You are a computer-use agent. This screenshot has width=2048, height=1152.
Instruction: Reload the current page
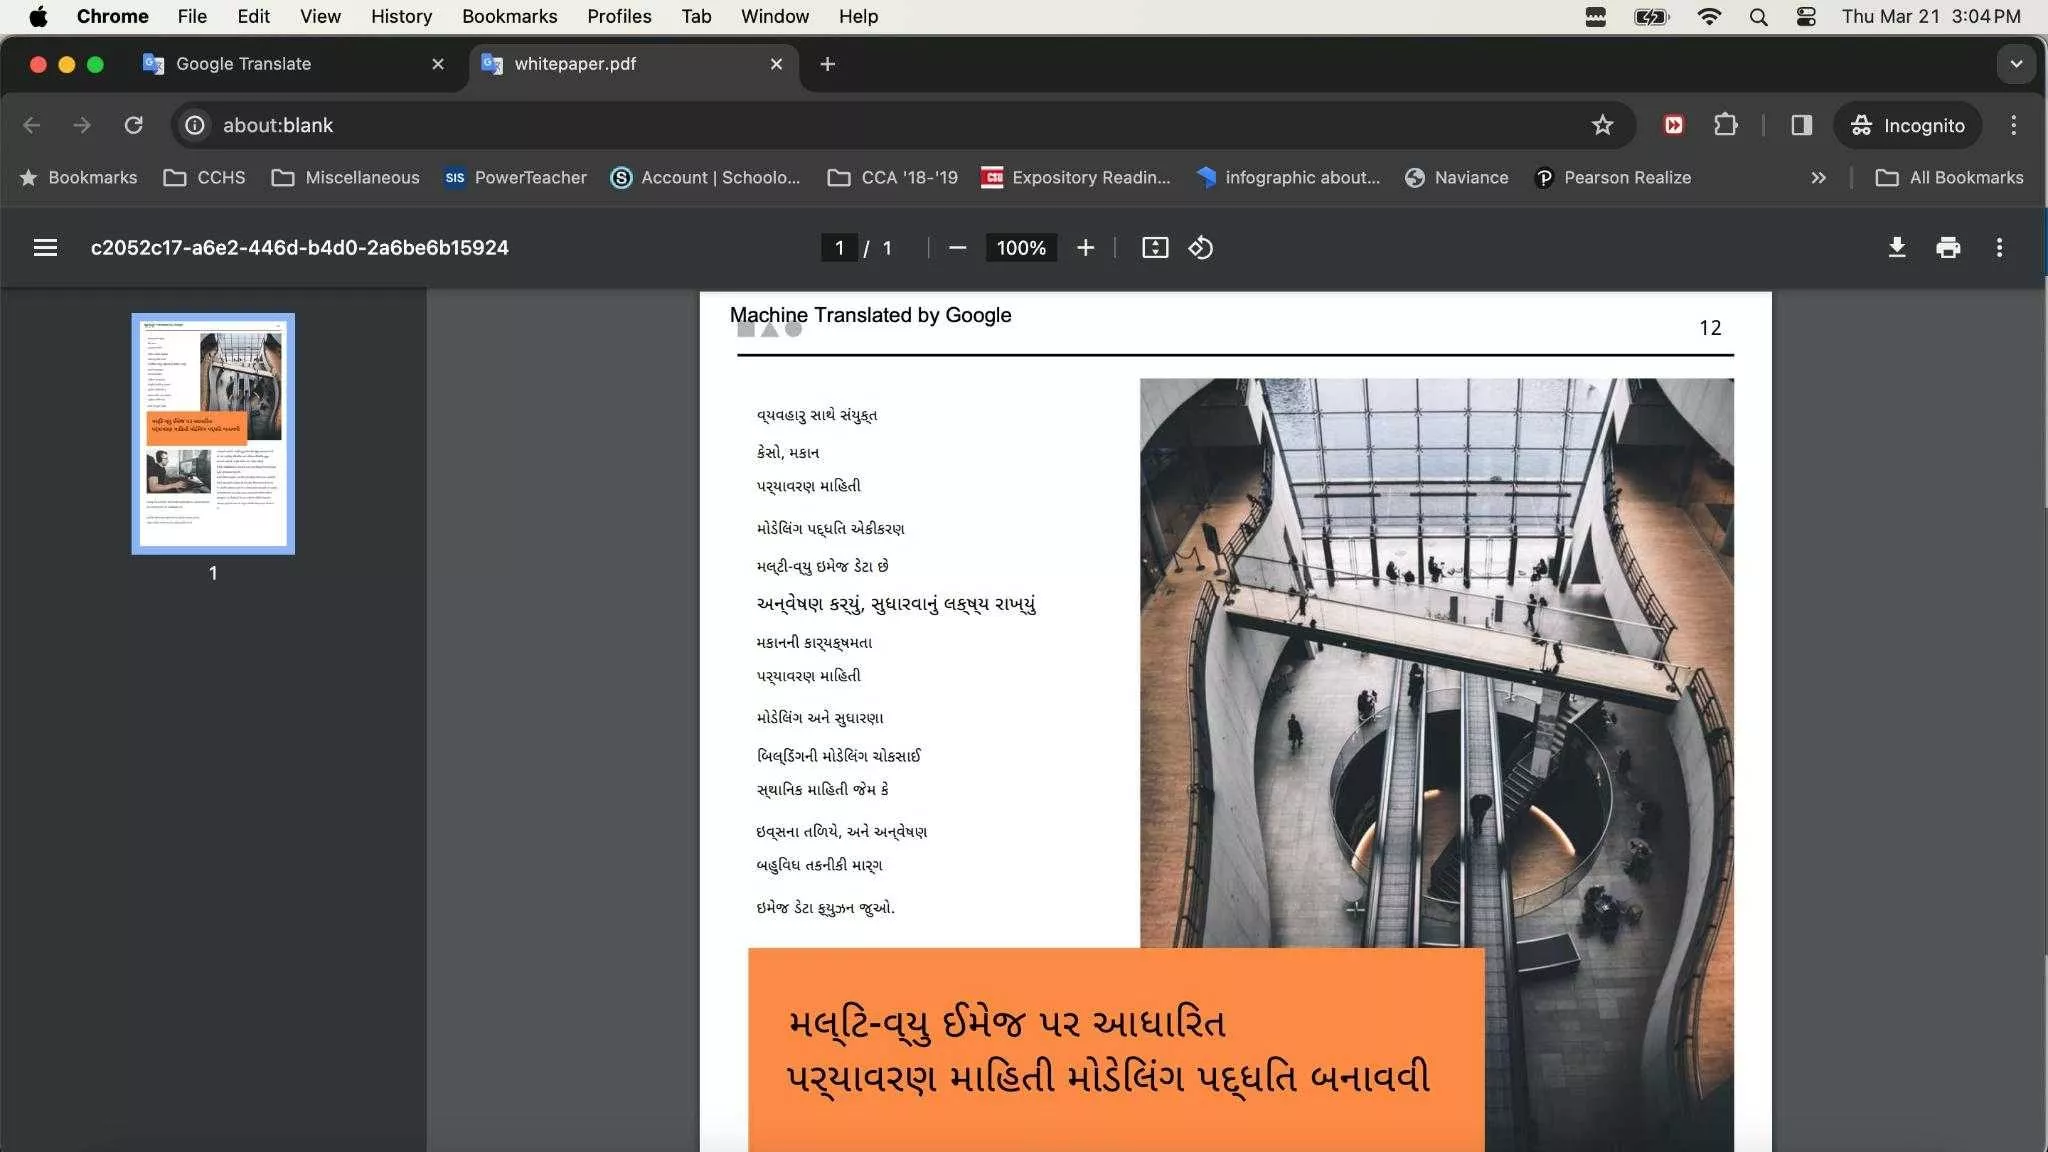click(135, 125)
